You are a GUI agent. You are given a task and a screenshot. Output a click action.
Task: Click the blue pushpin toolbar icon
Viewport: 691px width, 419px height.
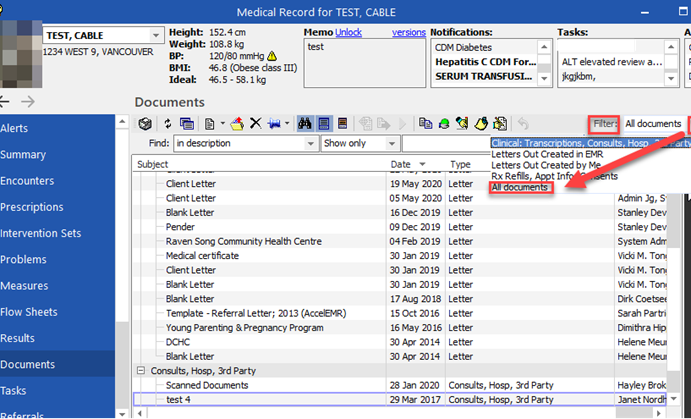pos(274,124)
